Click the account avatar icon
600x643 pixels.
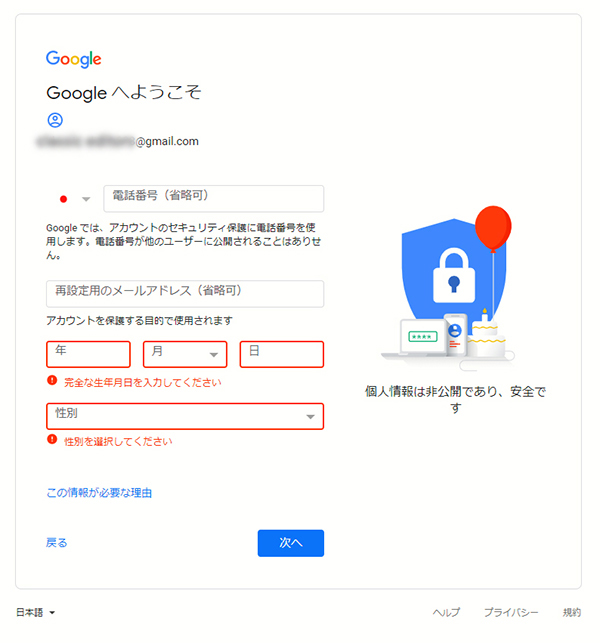[55, 120]
